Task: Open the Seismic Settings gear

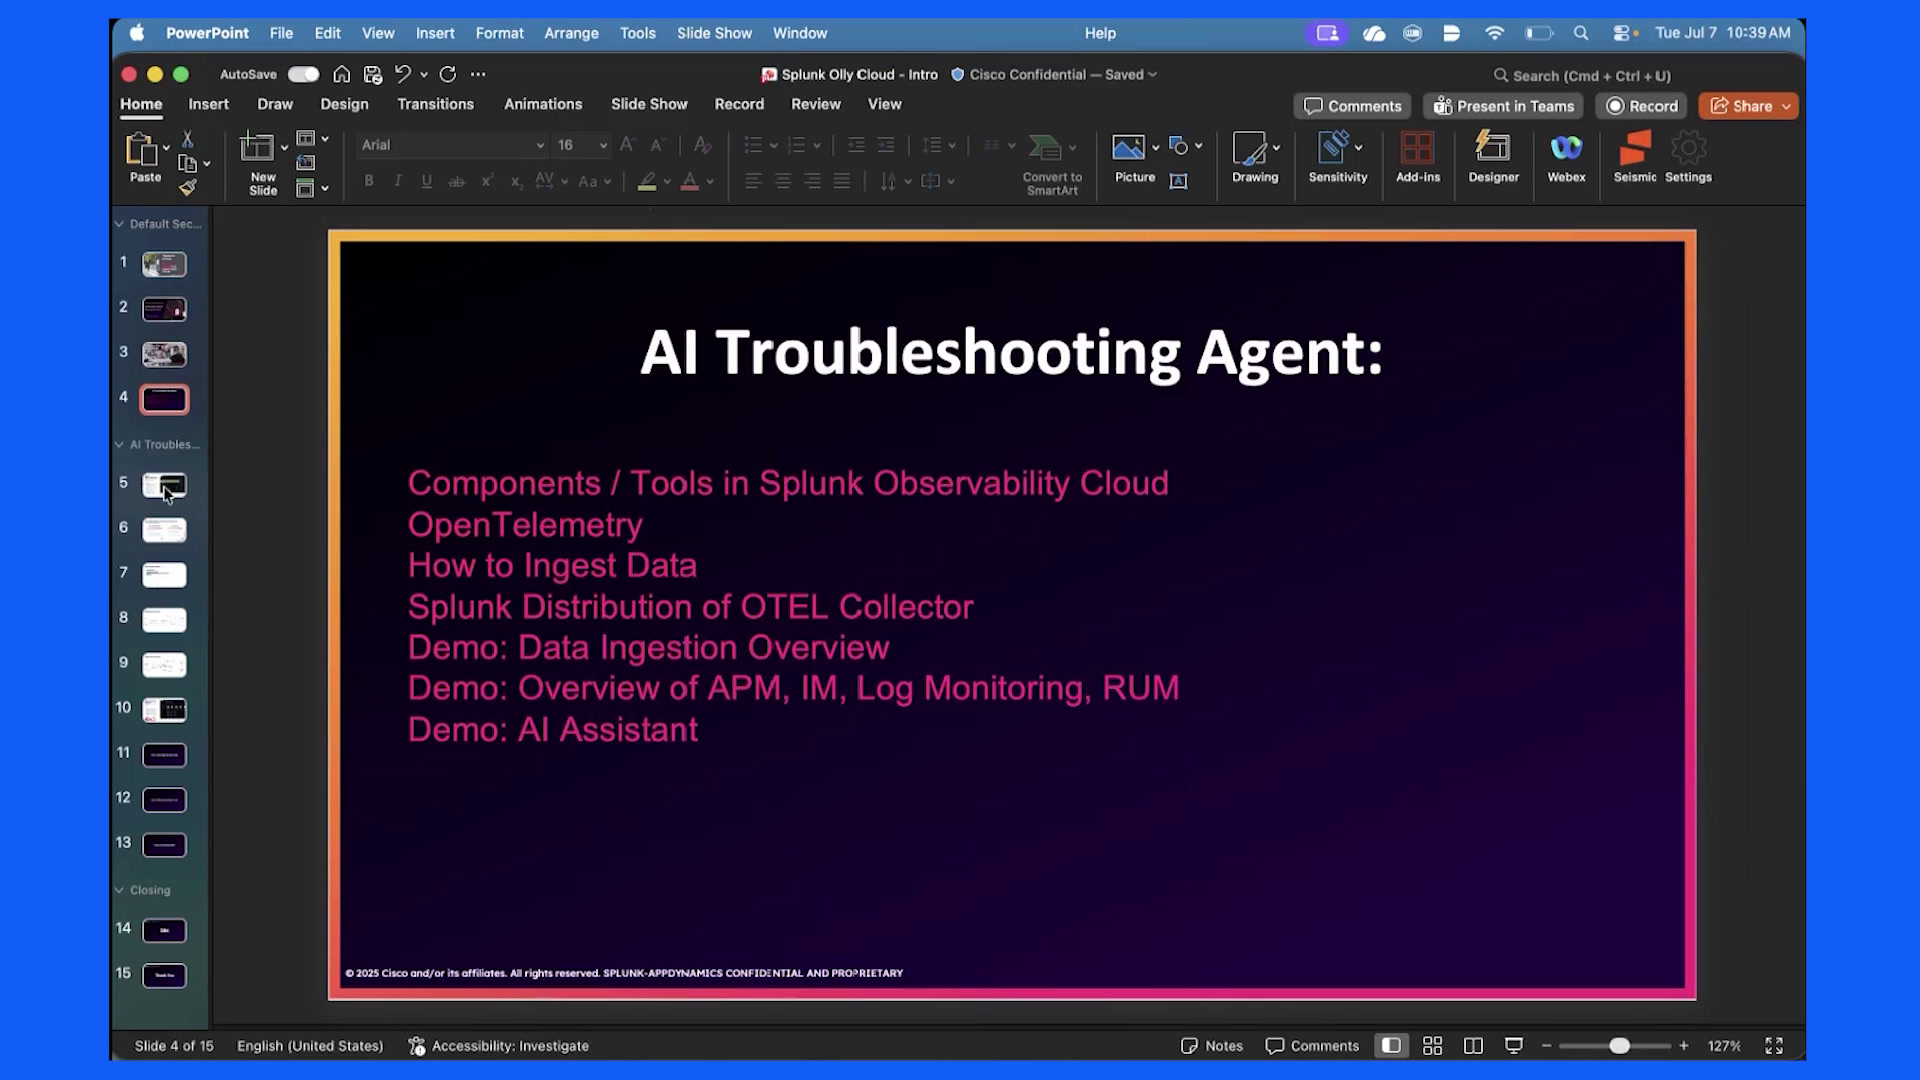Action: click(1688, 157)
